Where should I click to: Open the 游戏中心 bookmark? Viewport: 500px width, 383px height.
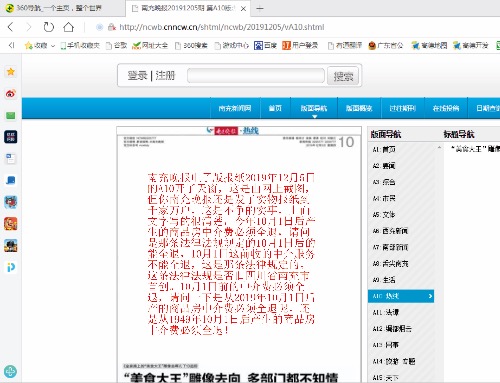232,45
